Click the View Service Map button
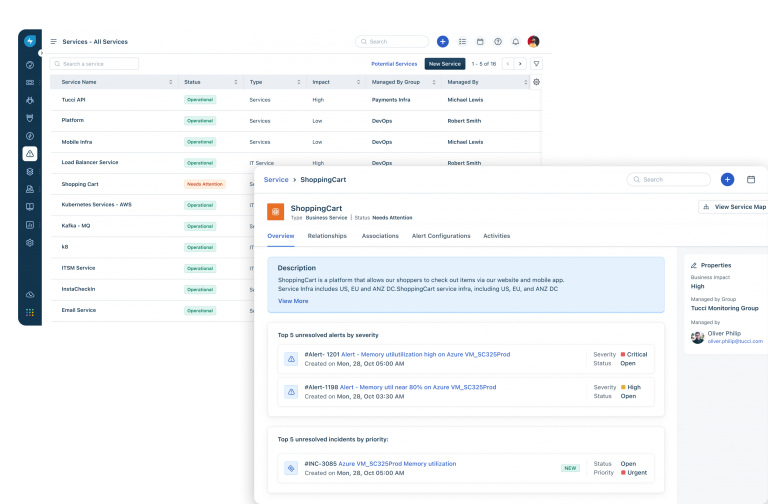The image size is (768, 504). click(733, 206)
